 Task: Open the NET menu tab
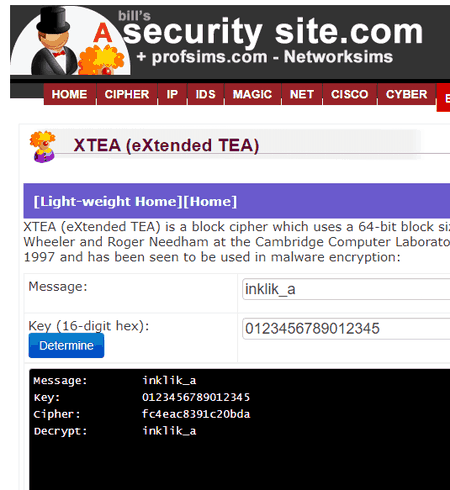(x=302, y=94)
